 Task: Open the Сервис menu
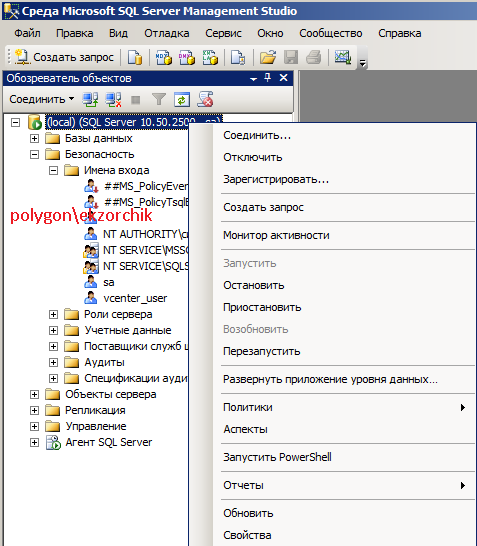[x=223, y=33]
